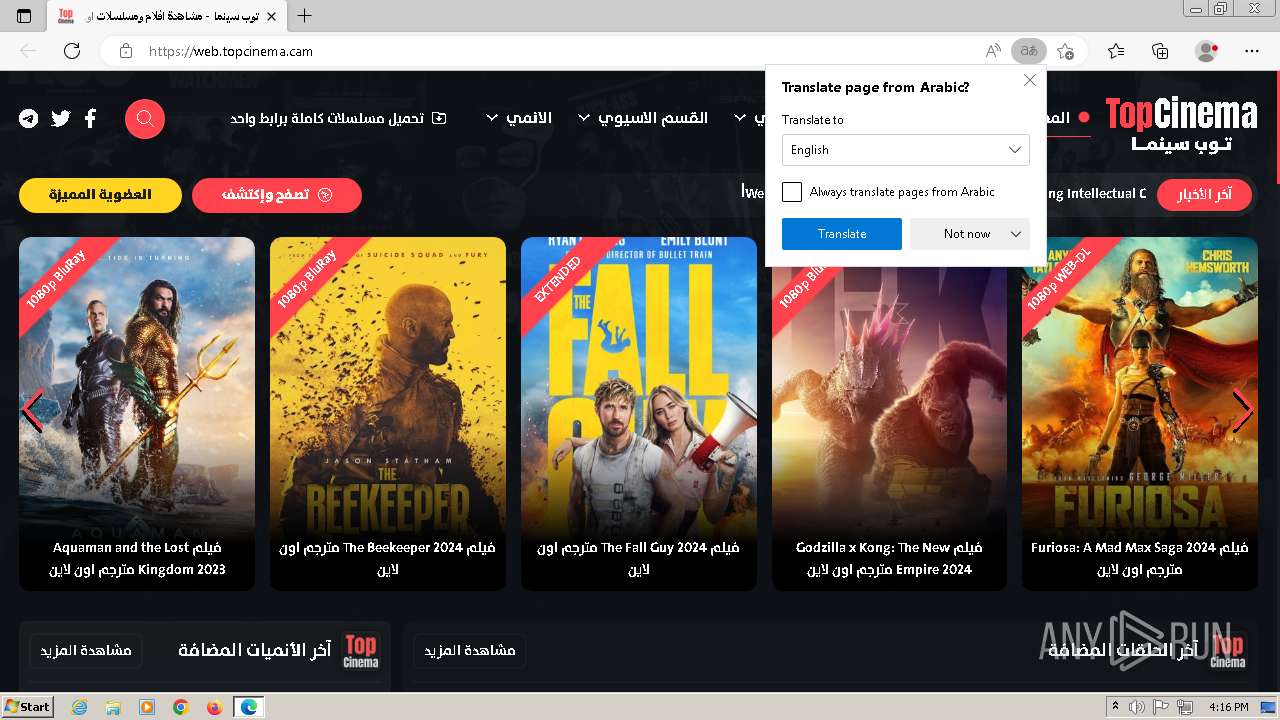Click the site info lock icon

pos(125,51)
